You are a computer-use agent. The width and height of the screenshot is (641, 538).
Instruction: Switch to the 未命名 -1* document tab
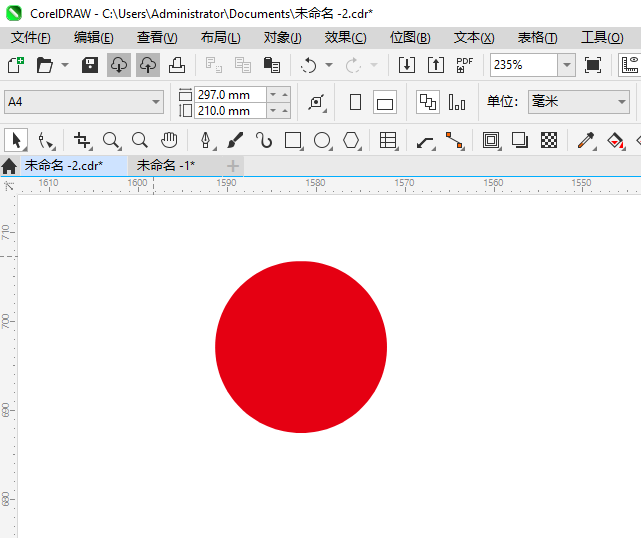click(165, 165)
